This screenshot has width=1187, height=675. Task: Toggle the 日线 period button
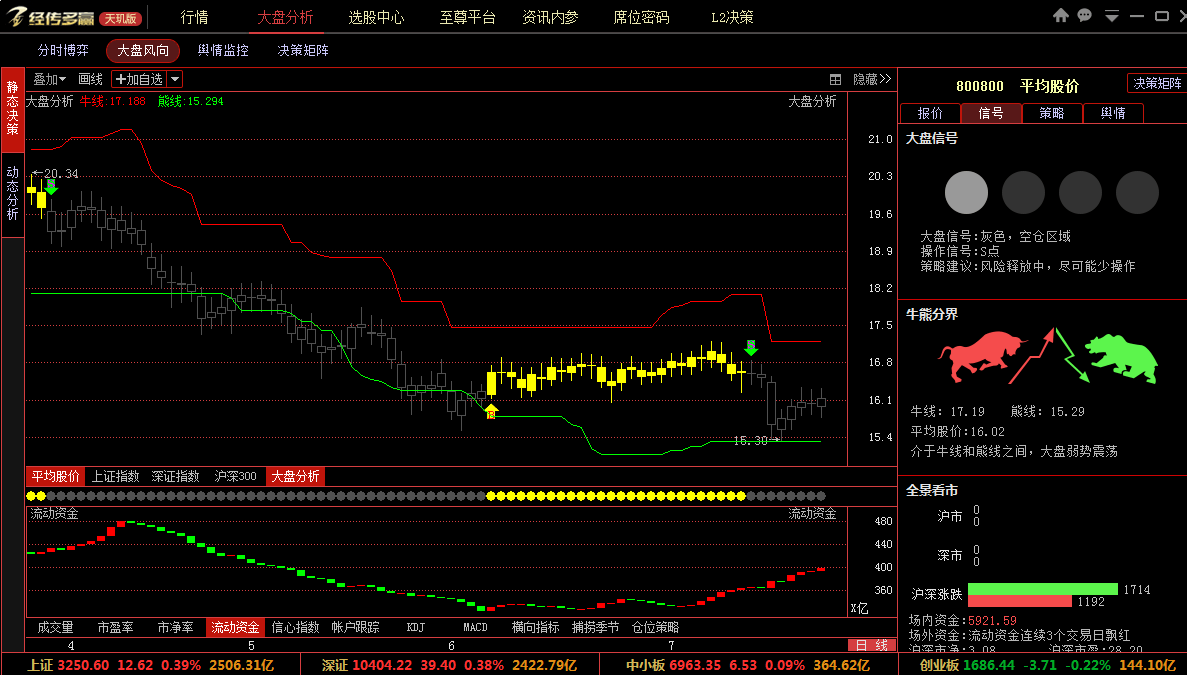click(871, 645)
